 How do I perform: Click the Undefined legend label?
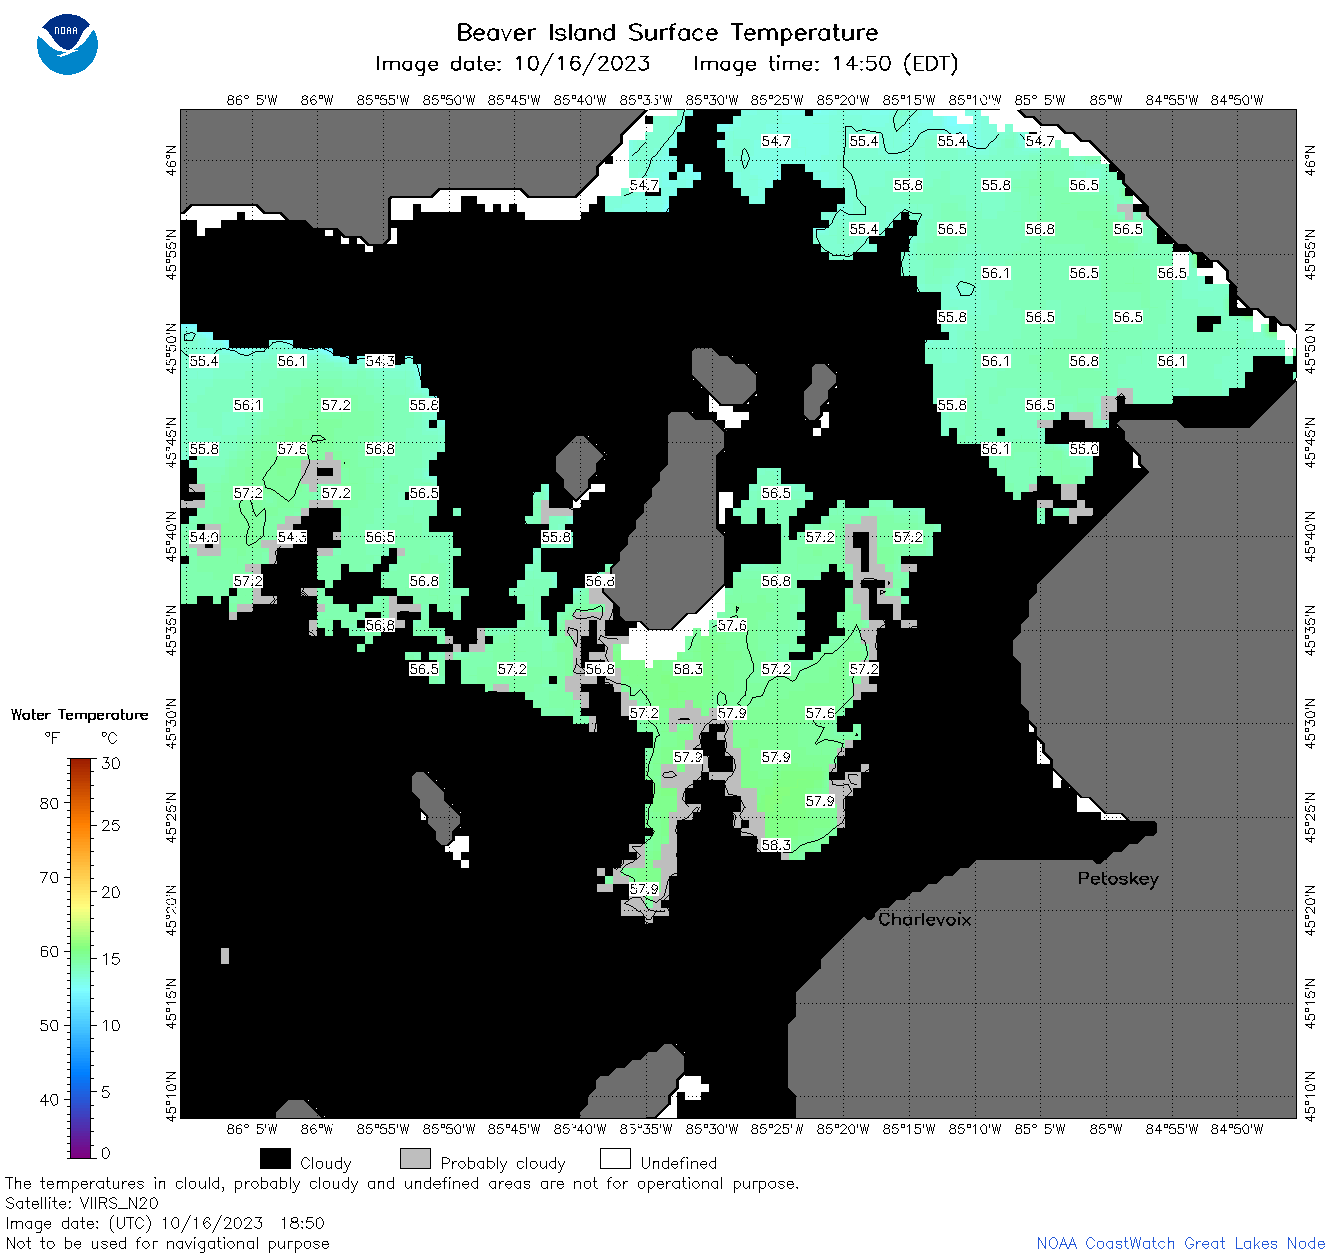[679, 1163]
